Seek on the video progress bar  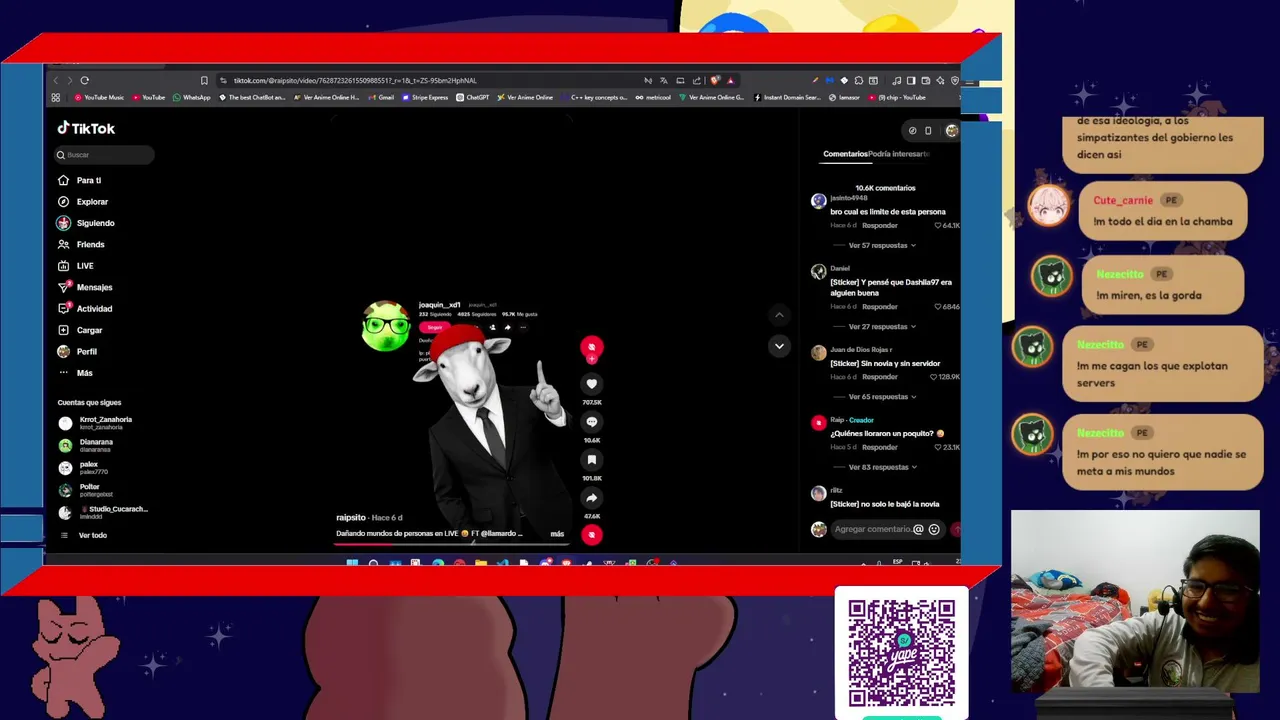click(x=452, y=544)
